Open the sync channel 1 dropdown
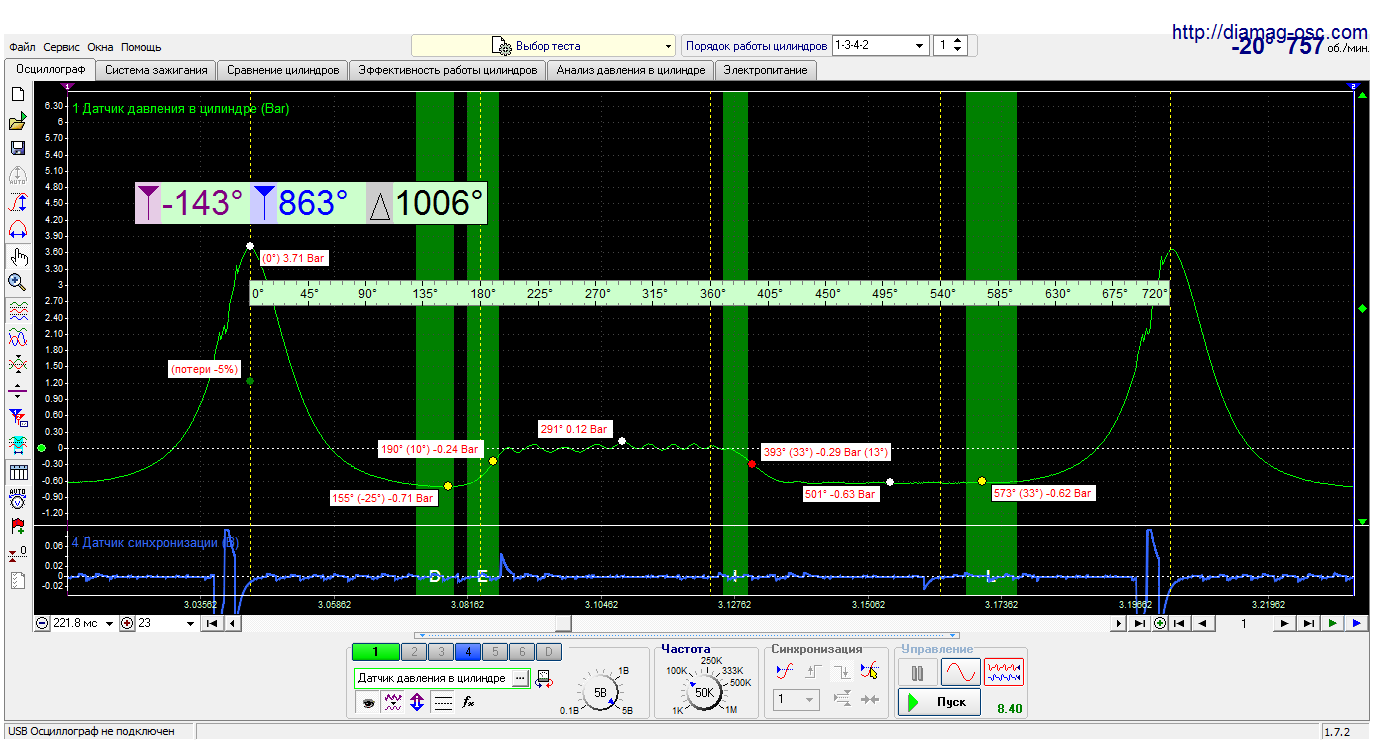 click(797, 700)
